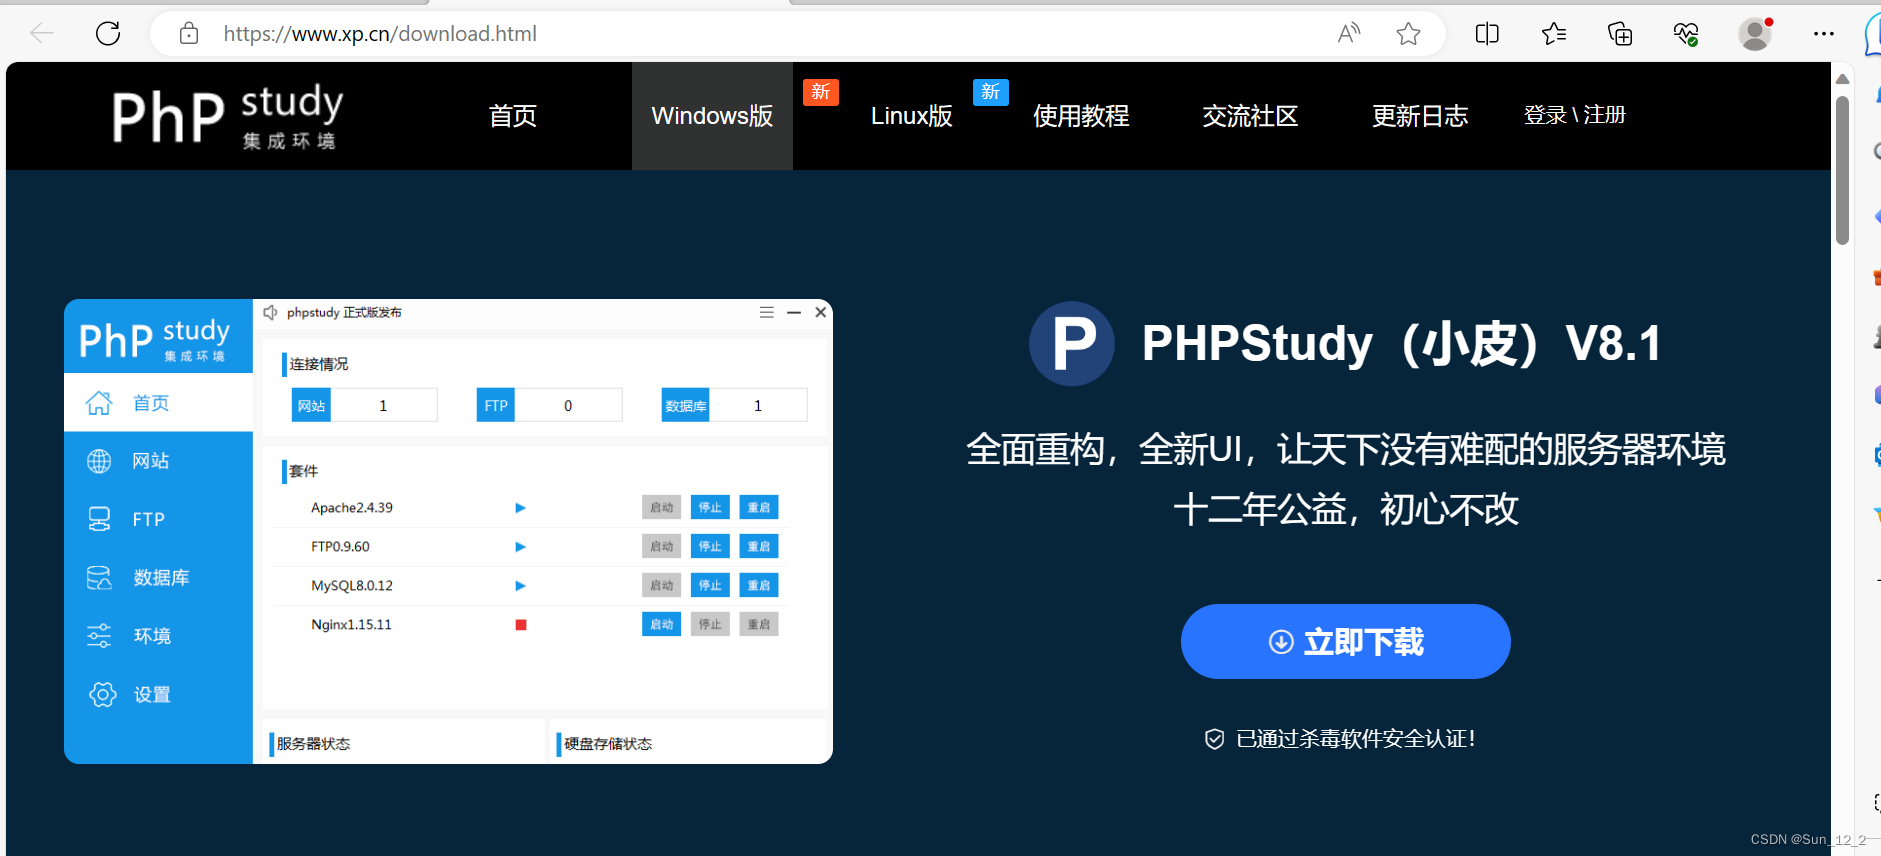This screenshot has height=856, width=1881.
Task: Click the FTP0.9.60 row label
Action: pyautogui.click(x=340, y=546)
